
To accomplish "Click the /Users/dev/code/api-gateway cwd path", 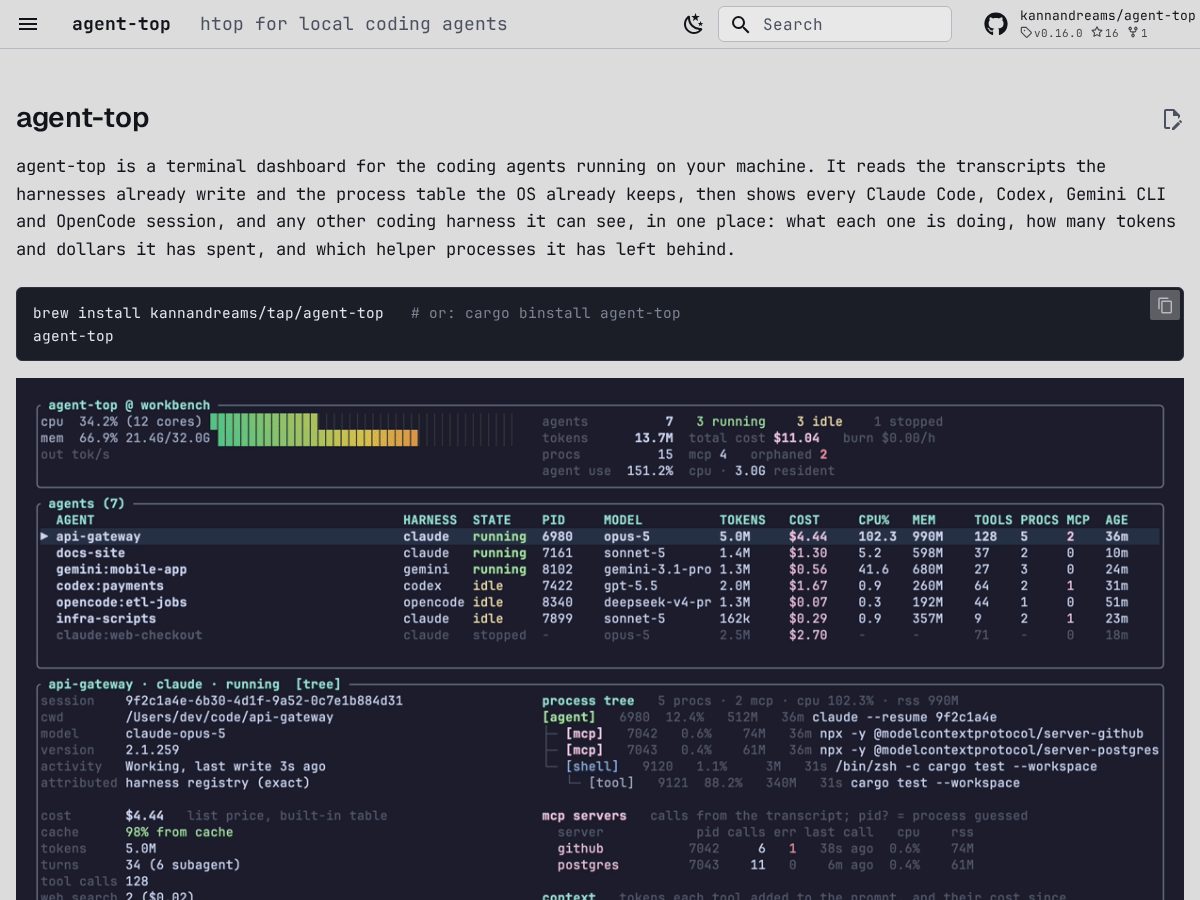I will [229, 717].
